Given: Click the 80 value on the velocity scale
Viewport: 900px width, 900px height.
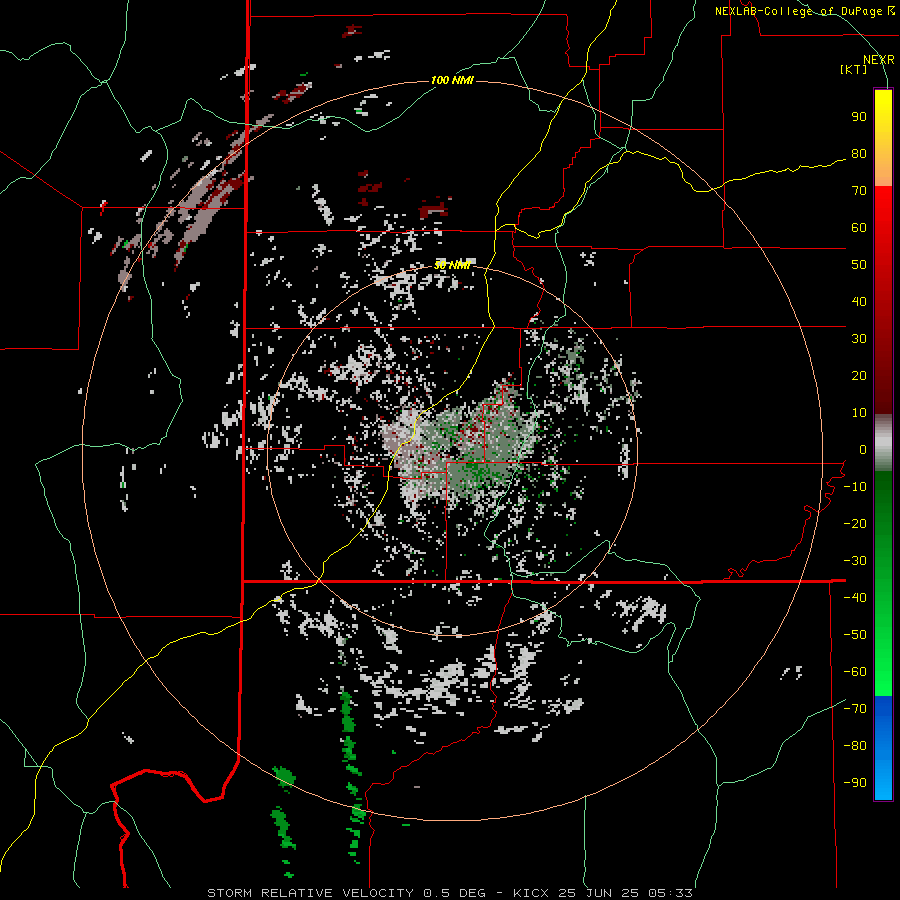Looking at the screenshot, I should 859,154.
